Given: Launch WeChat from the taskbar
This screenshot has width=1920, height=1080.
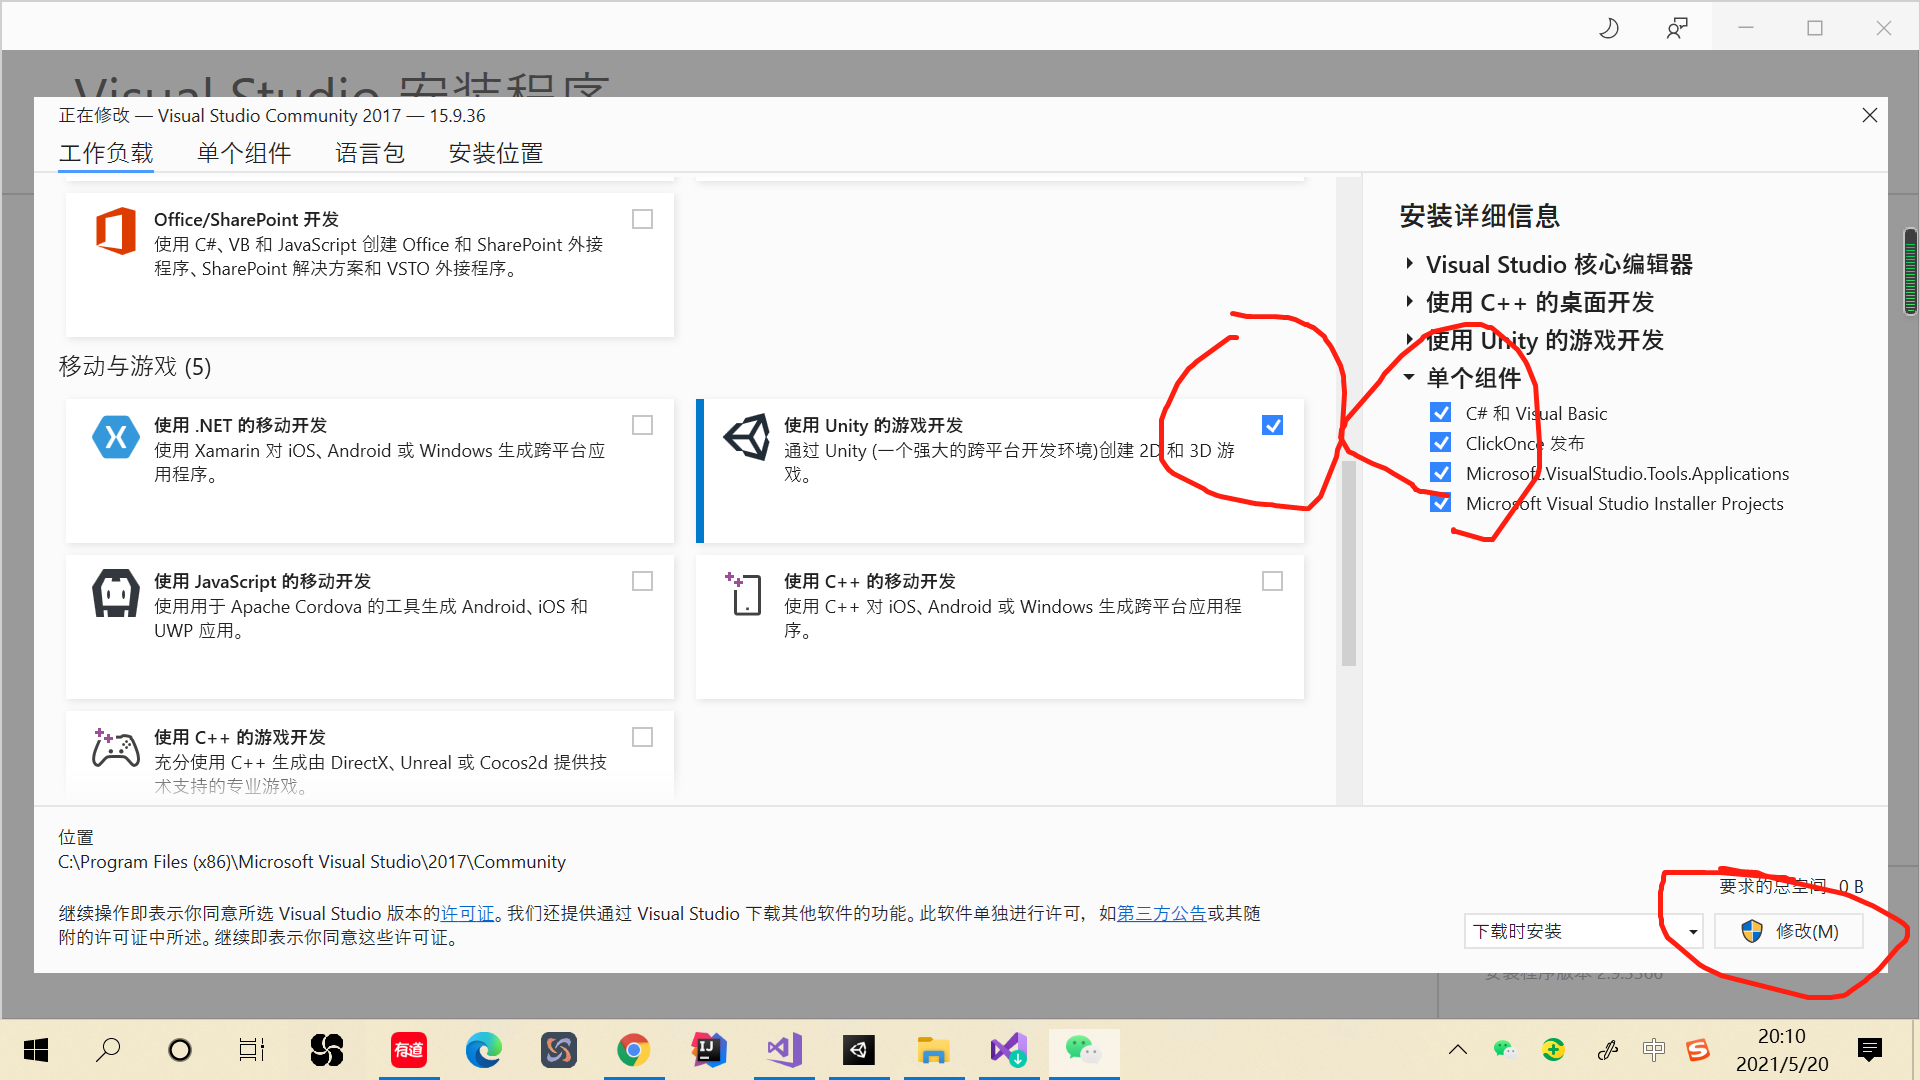Looking at the screenshot, I should (1084, 1049).
